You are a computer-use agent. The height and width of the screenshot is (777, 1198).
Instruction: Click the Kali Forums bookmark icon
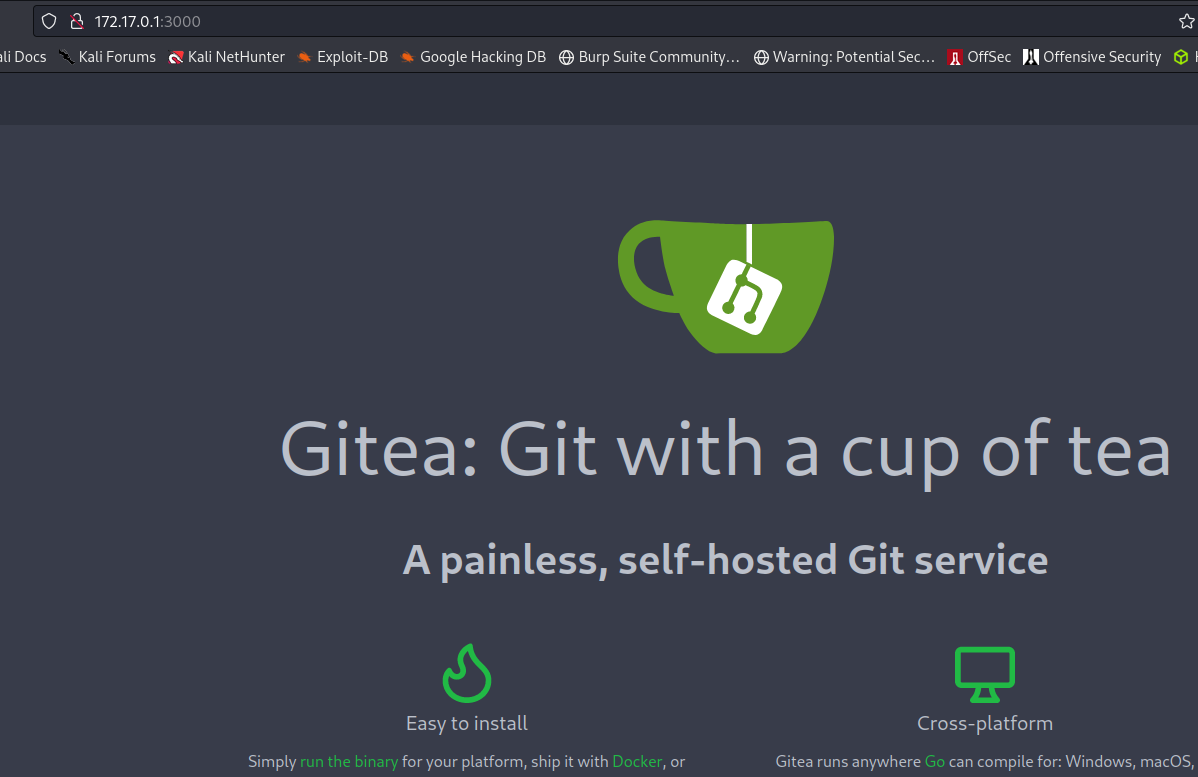pos(66,57)
